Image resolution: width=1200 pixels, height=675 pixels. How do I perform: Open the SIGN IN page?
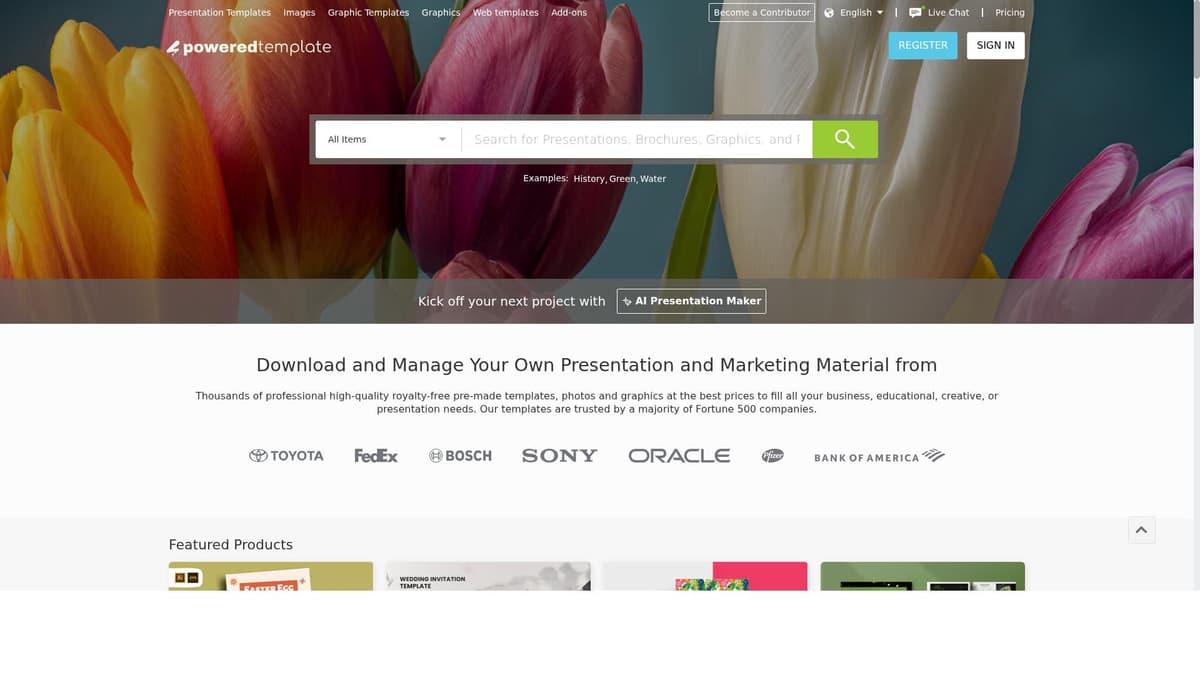click(x=995, y=45)
